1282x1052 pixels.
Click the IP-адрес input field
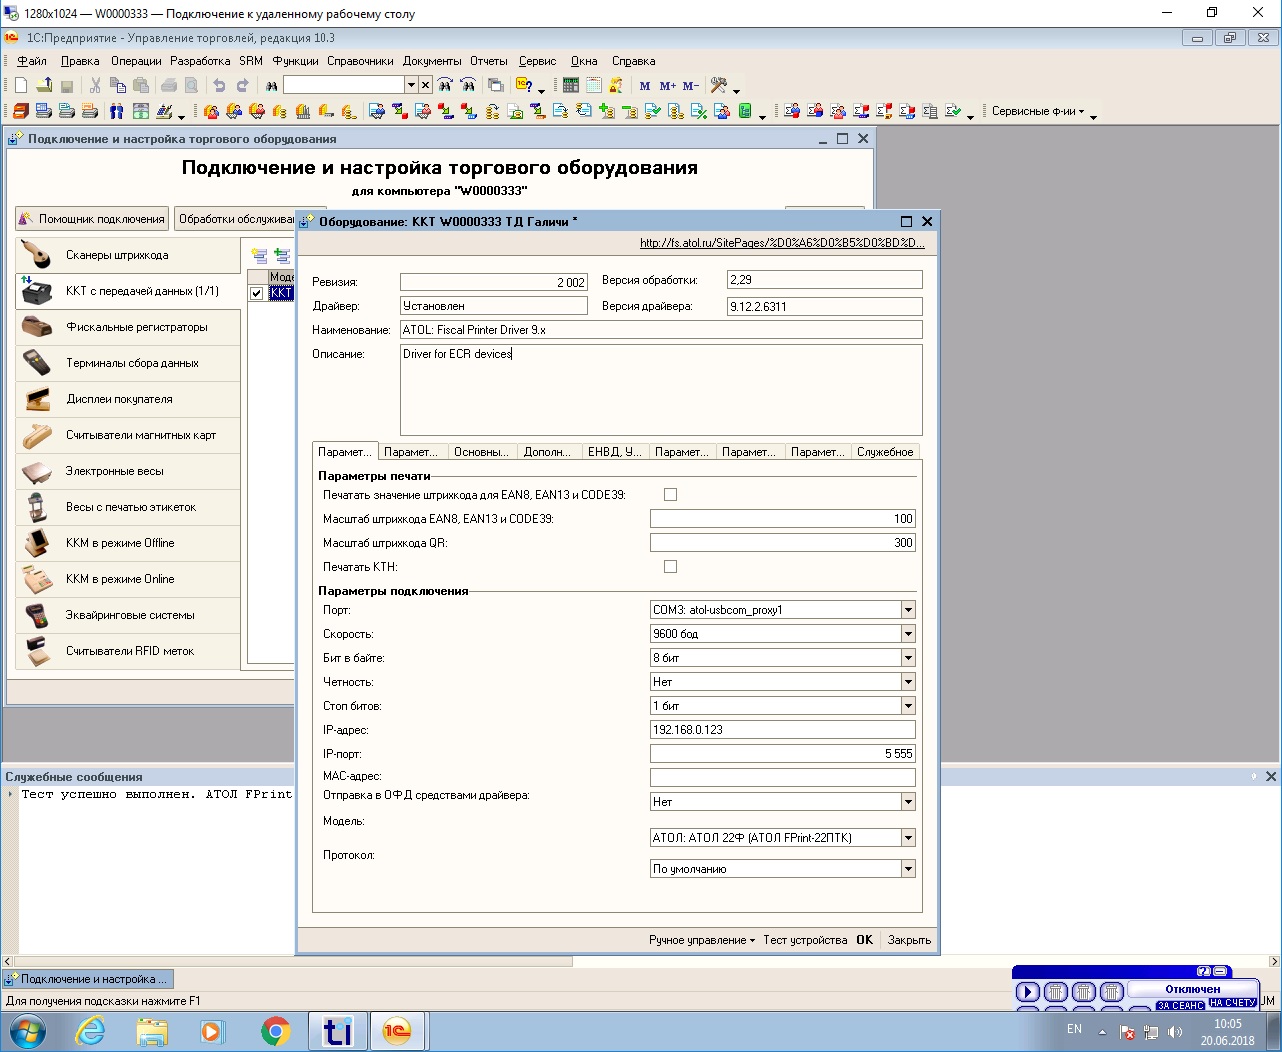tap(783, 730)
